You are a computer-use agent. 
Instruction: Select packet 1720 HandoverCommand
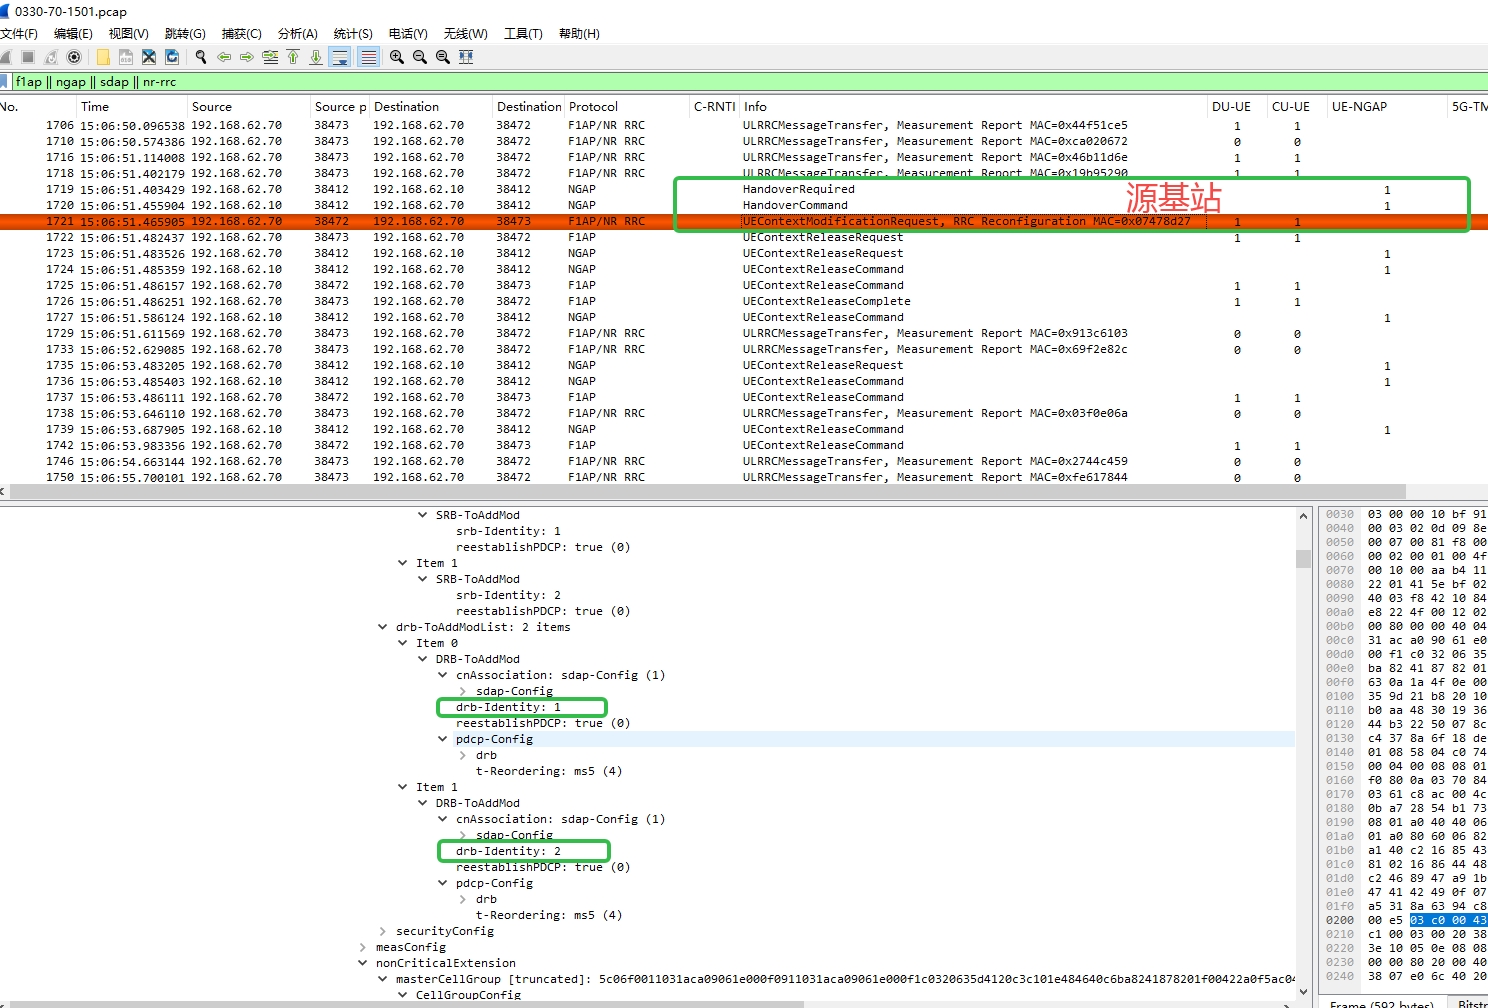[x=744, y=205]
